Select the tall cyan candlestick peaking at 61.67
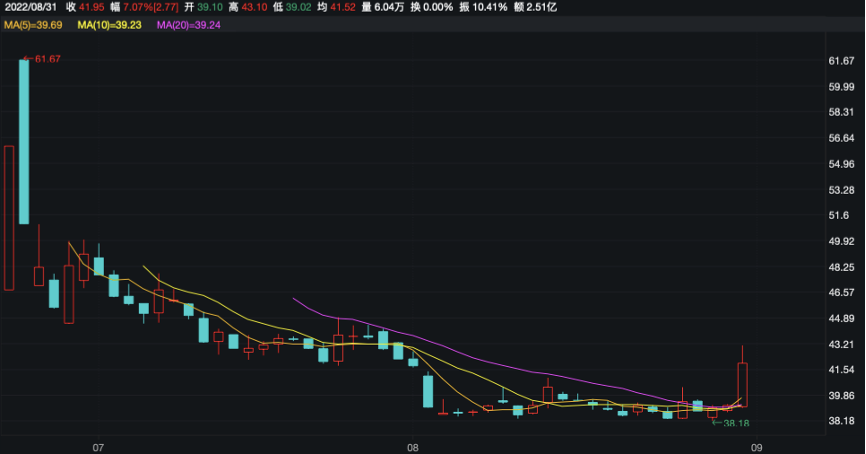 (x=24, y=141)
